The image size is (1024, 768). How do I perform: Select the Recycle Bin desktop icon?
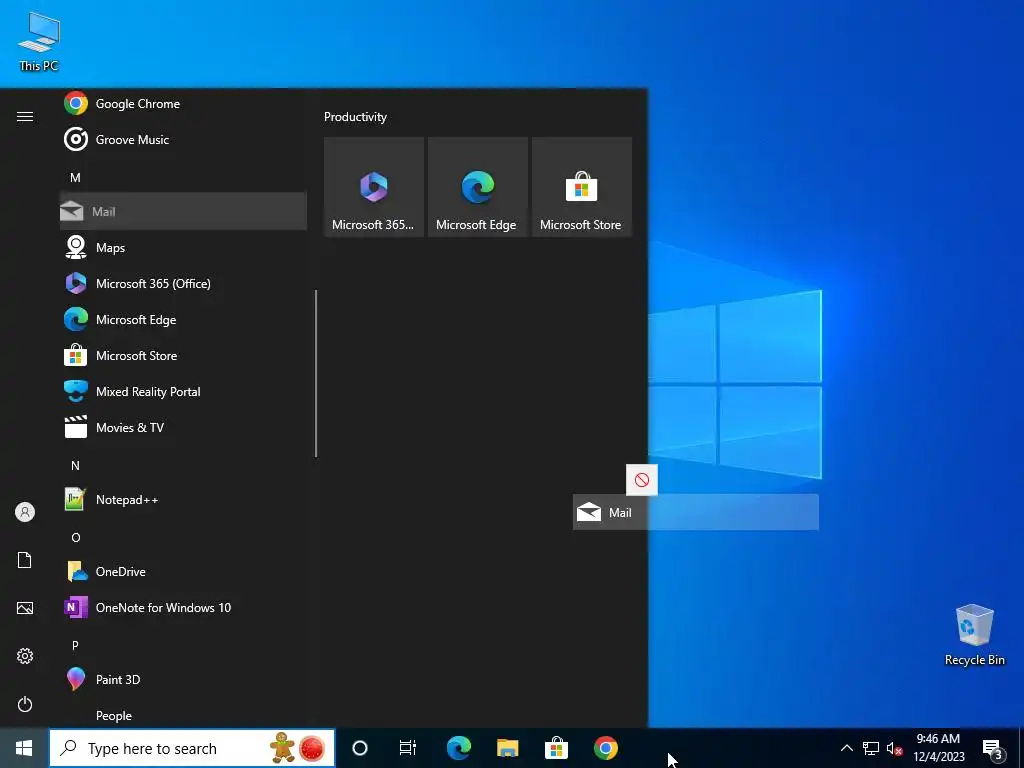pos(974,635)
